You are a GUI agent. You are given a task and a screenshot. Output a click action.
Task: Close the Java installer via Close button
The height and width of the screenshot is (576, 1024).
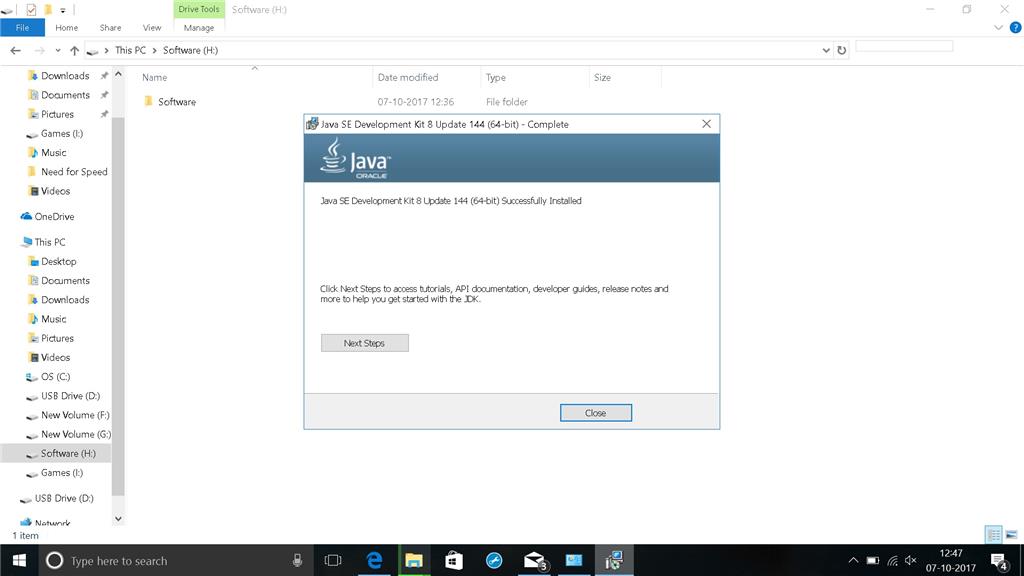(x=596, y=413)
